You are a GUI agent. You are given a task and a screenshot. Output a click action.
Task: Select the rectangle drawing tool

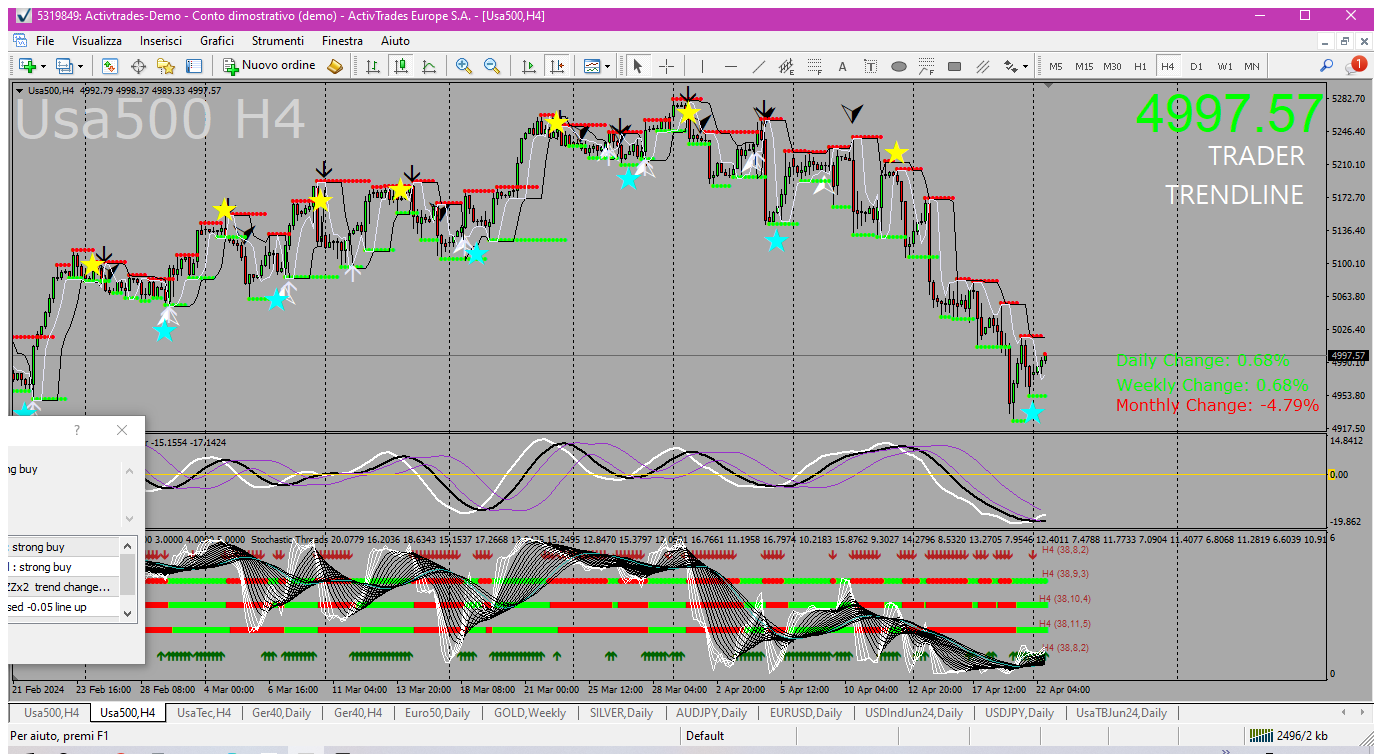[x=955, y=66]
